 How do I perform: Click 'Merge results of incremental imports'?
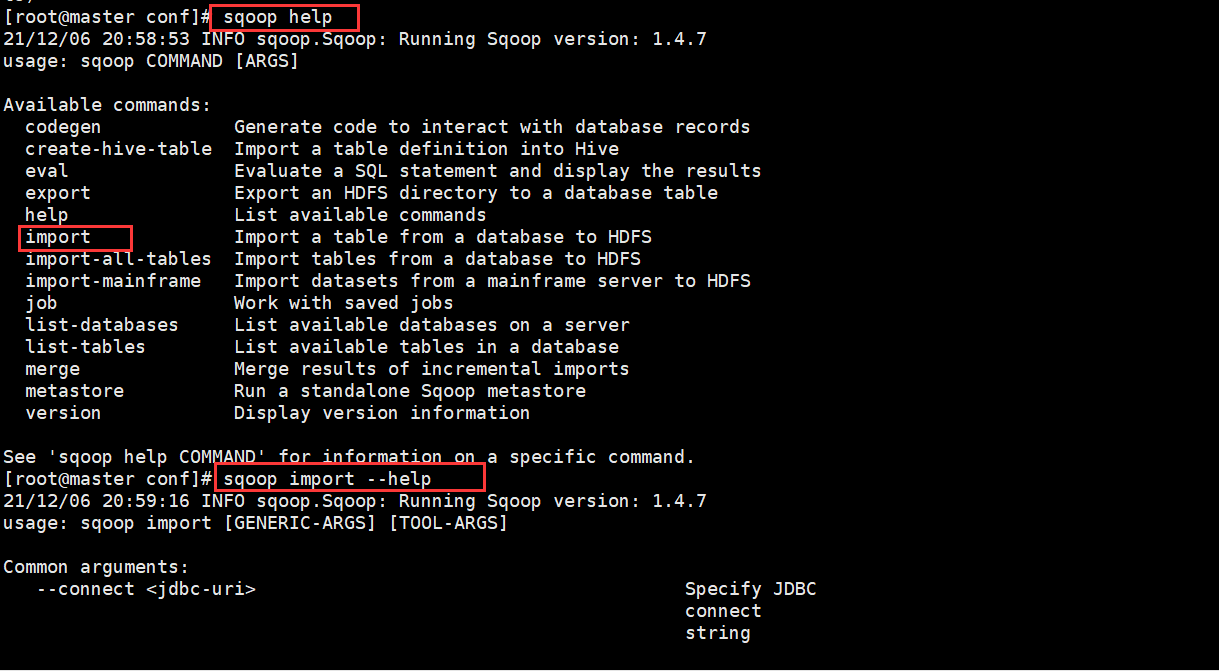(x=432, y=369)
